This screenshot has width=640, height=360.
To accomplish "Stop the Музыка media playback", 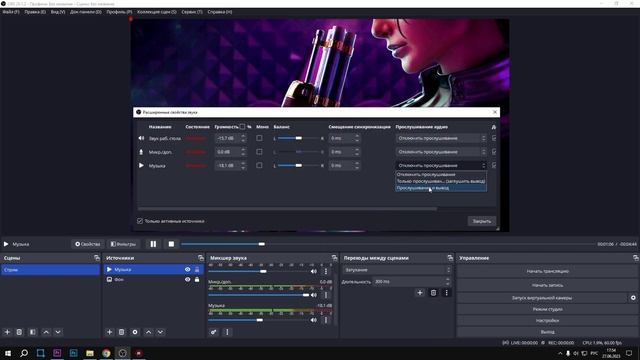I will tap(171, 244).
